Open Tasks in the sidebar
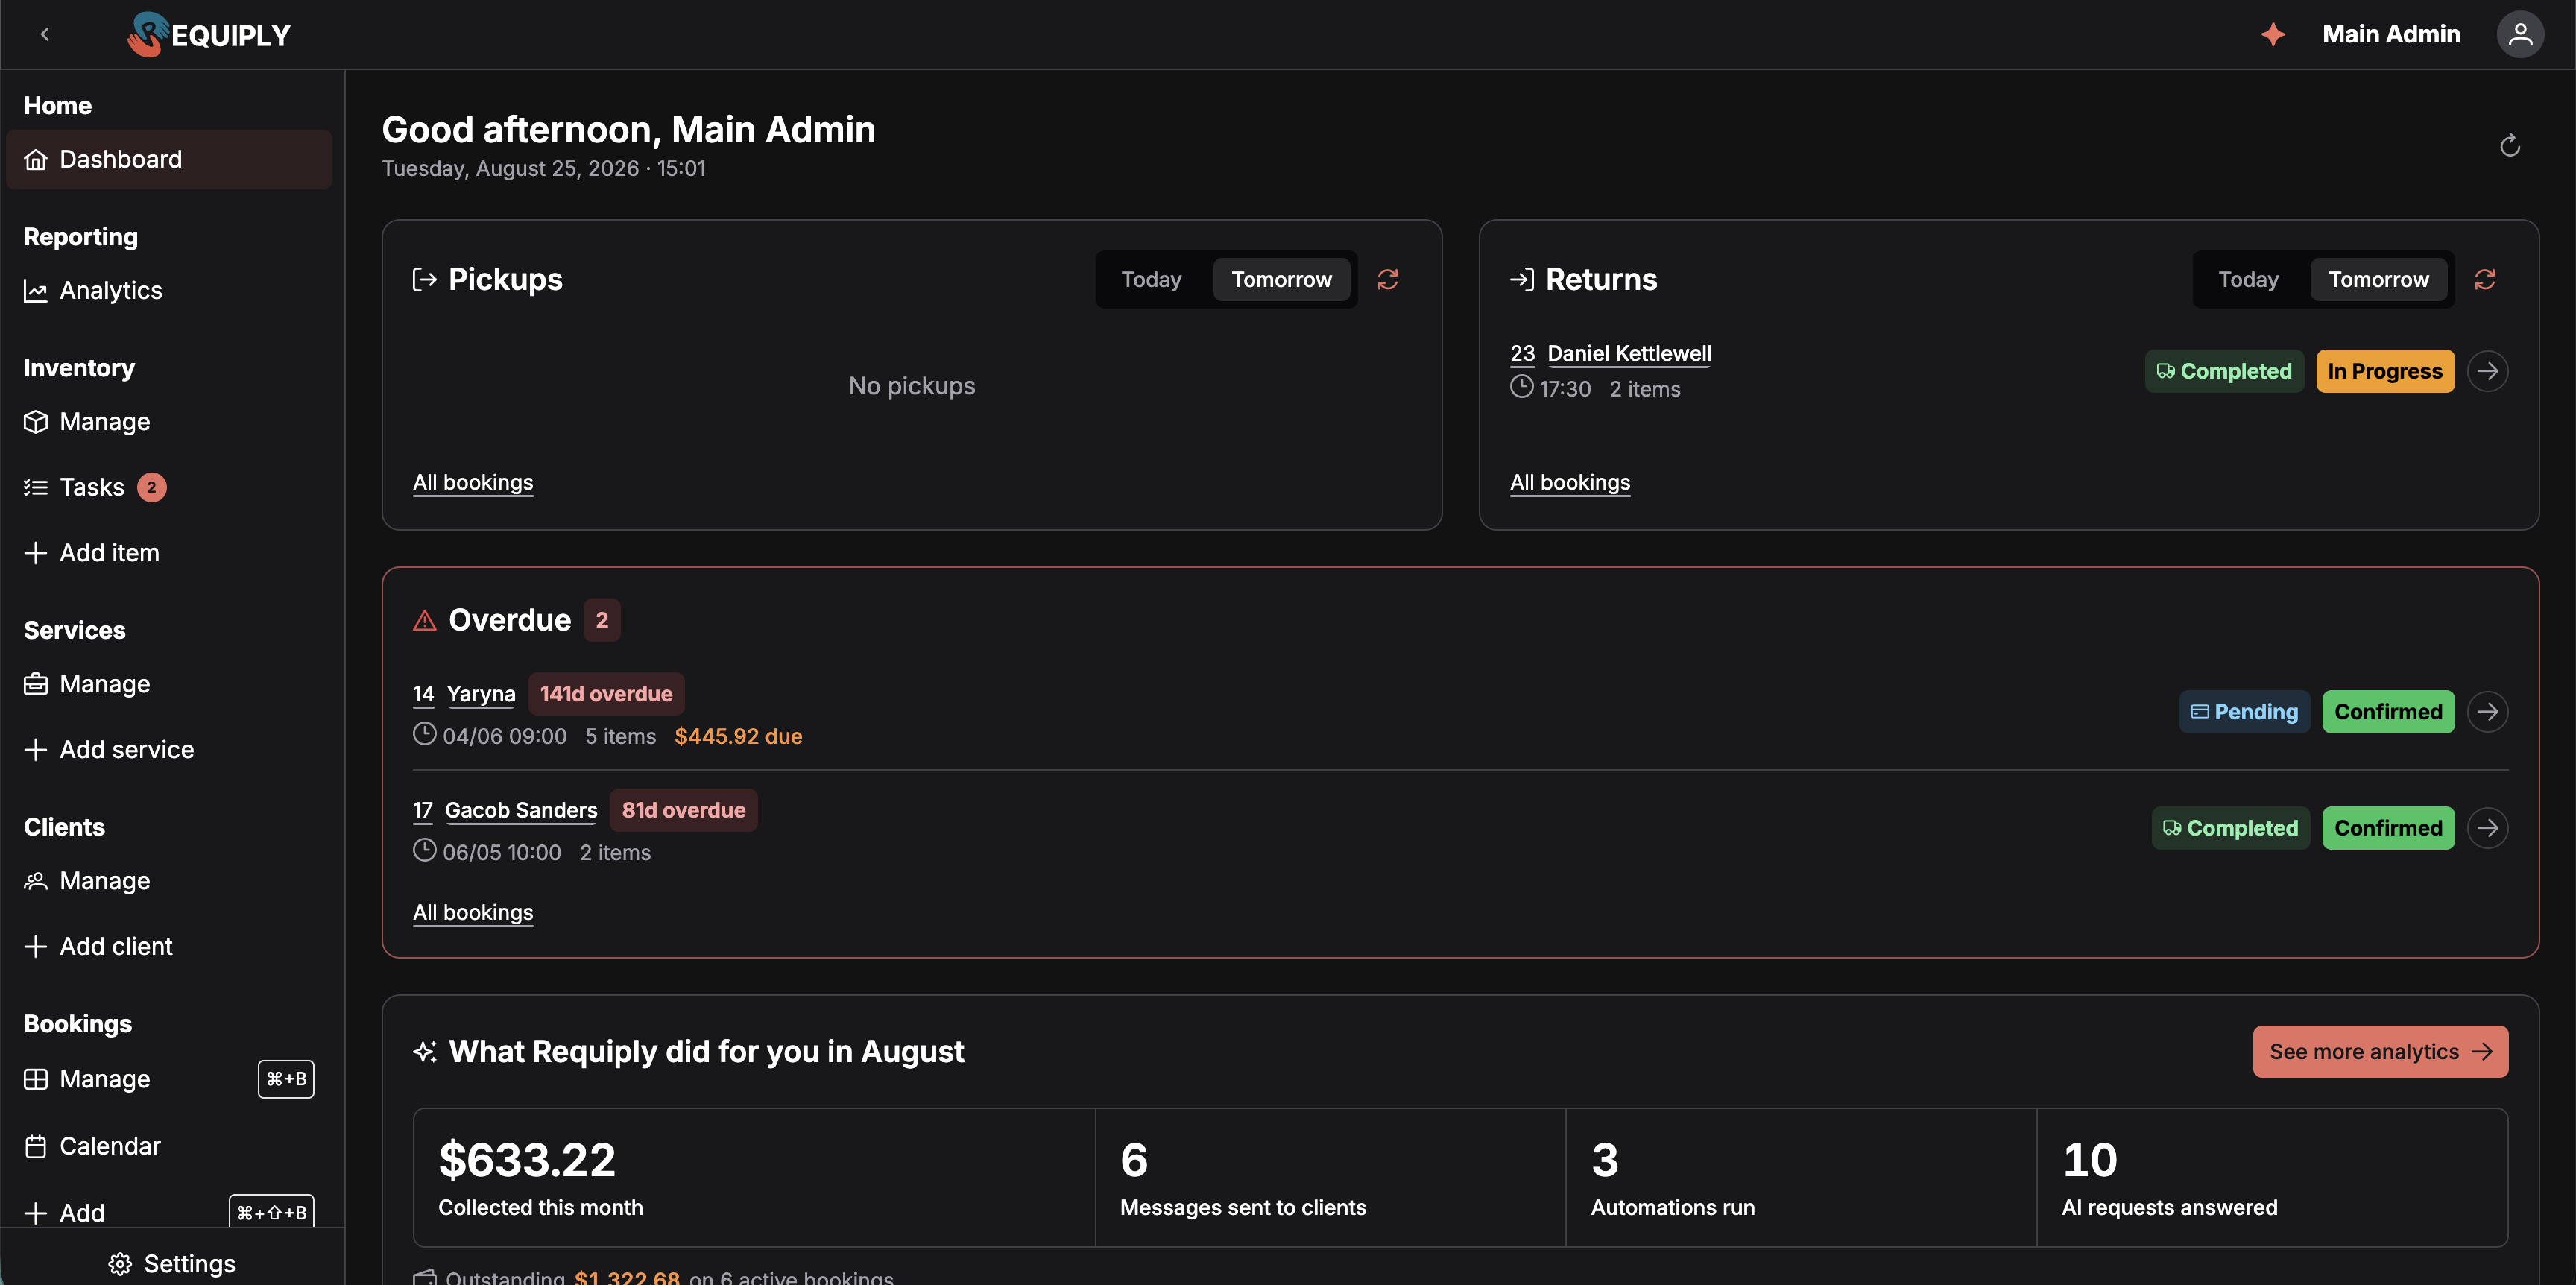 (169, 487)
